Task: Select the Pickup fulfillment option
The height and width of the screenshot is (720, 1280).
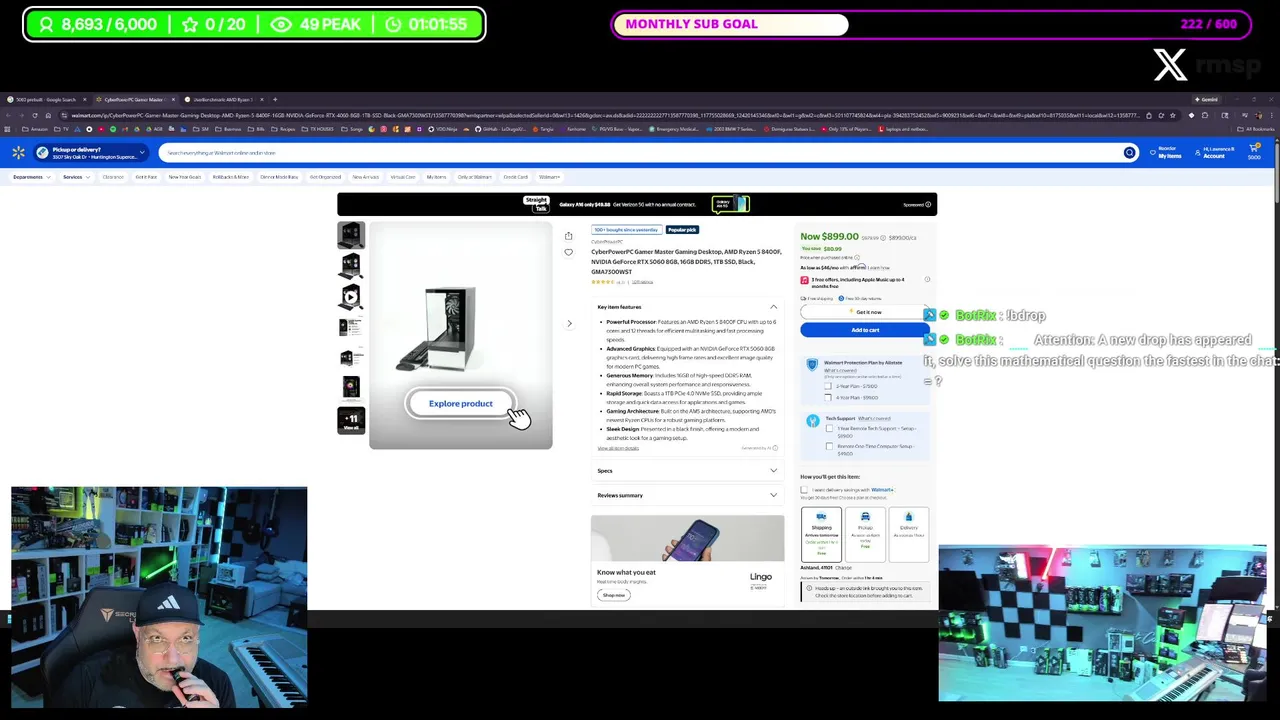Action: pyautogui.click(x=865, y=535)
